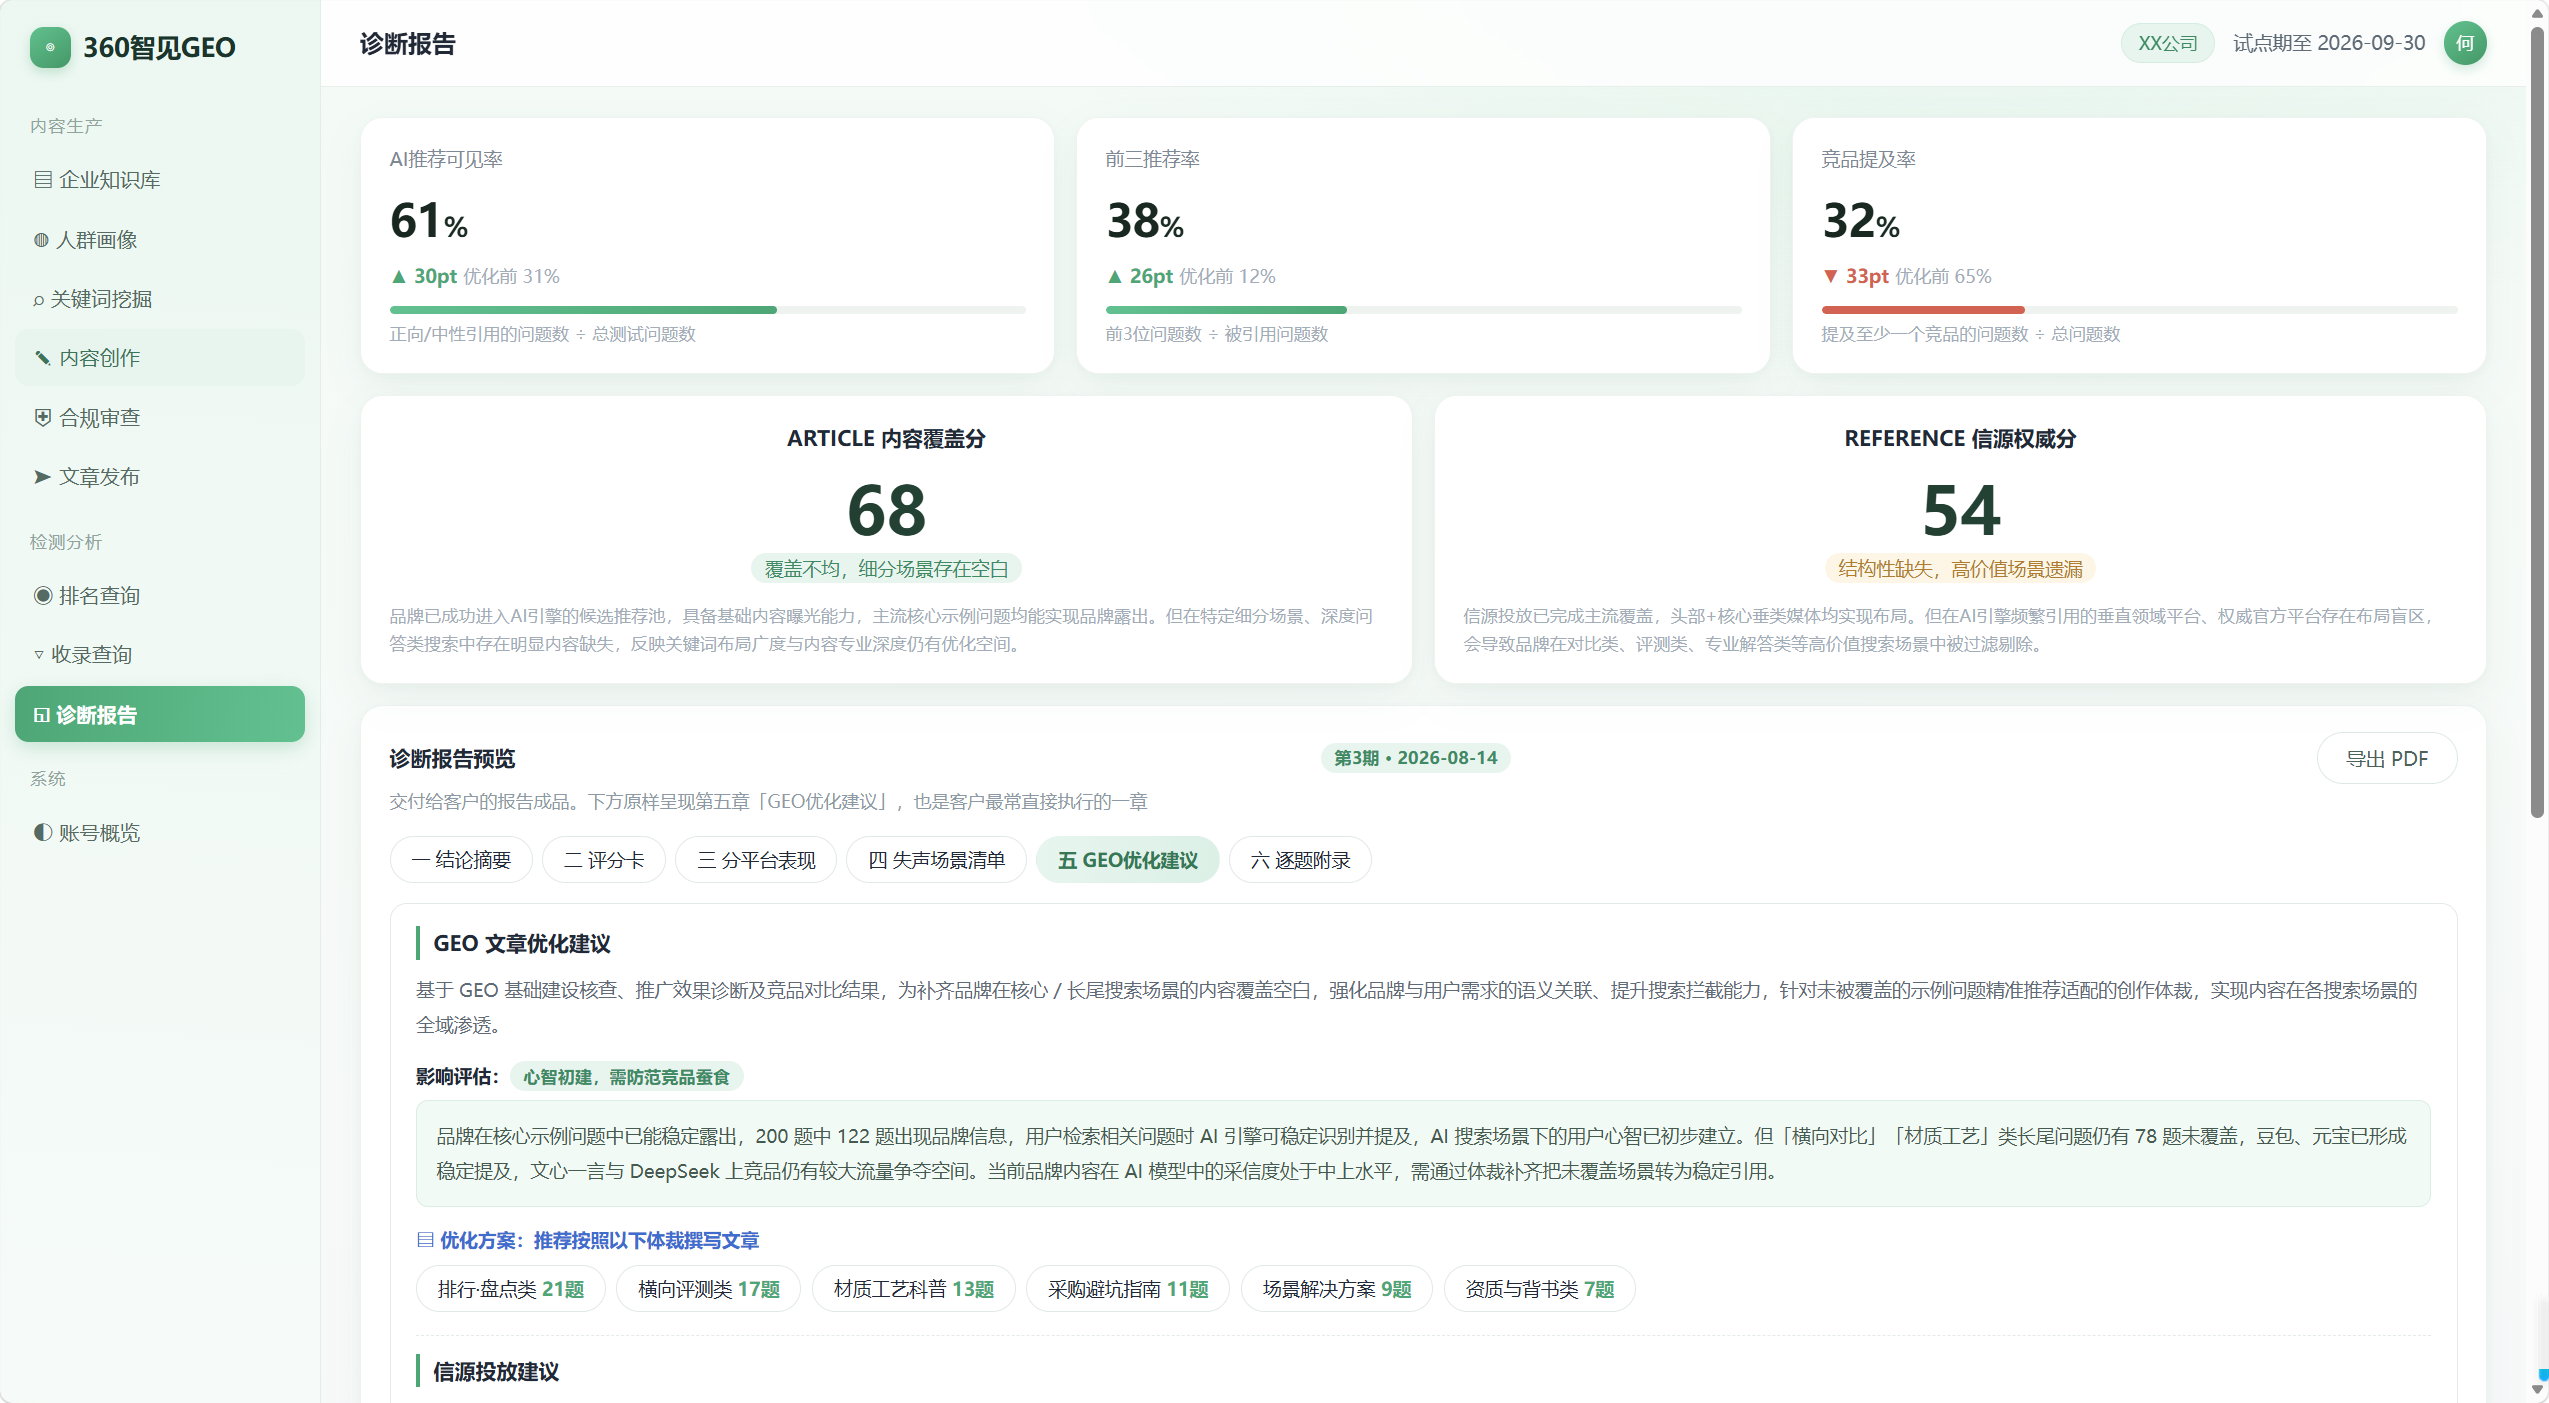Click the 覆盖不均，细分场景存在空白 tag
The width and height of the screenshot is (2549, 1403).
887,569
